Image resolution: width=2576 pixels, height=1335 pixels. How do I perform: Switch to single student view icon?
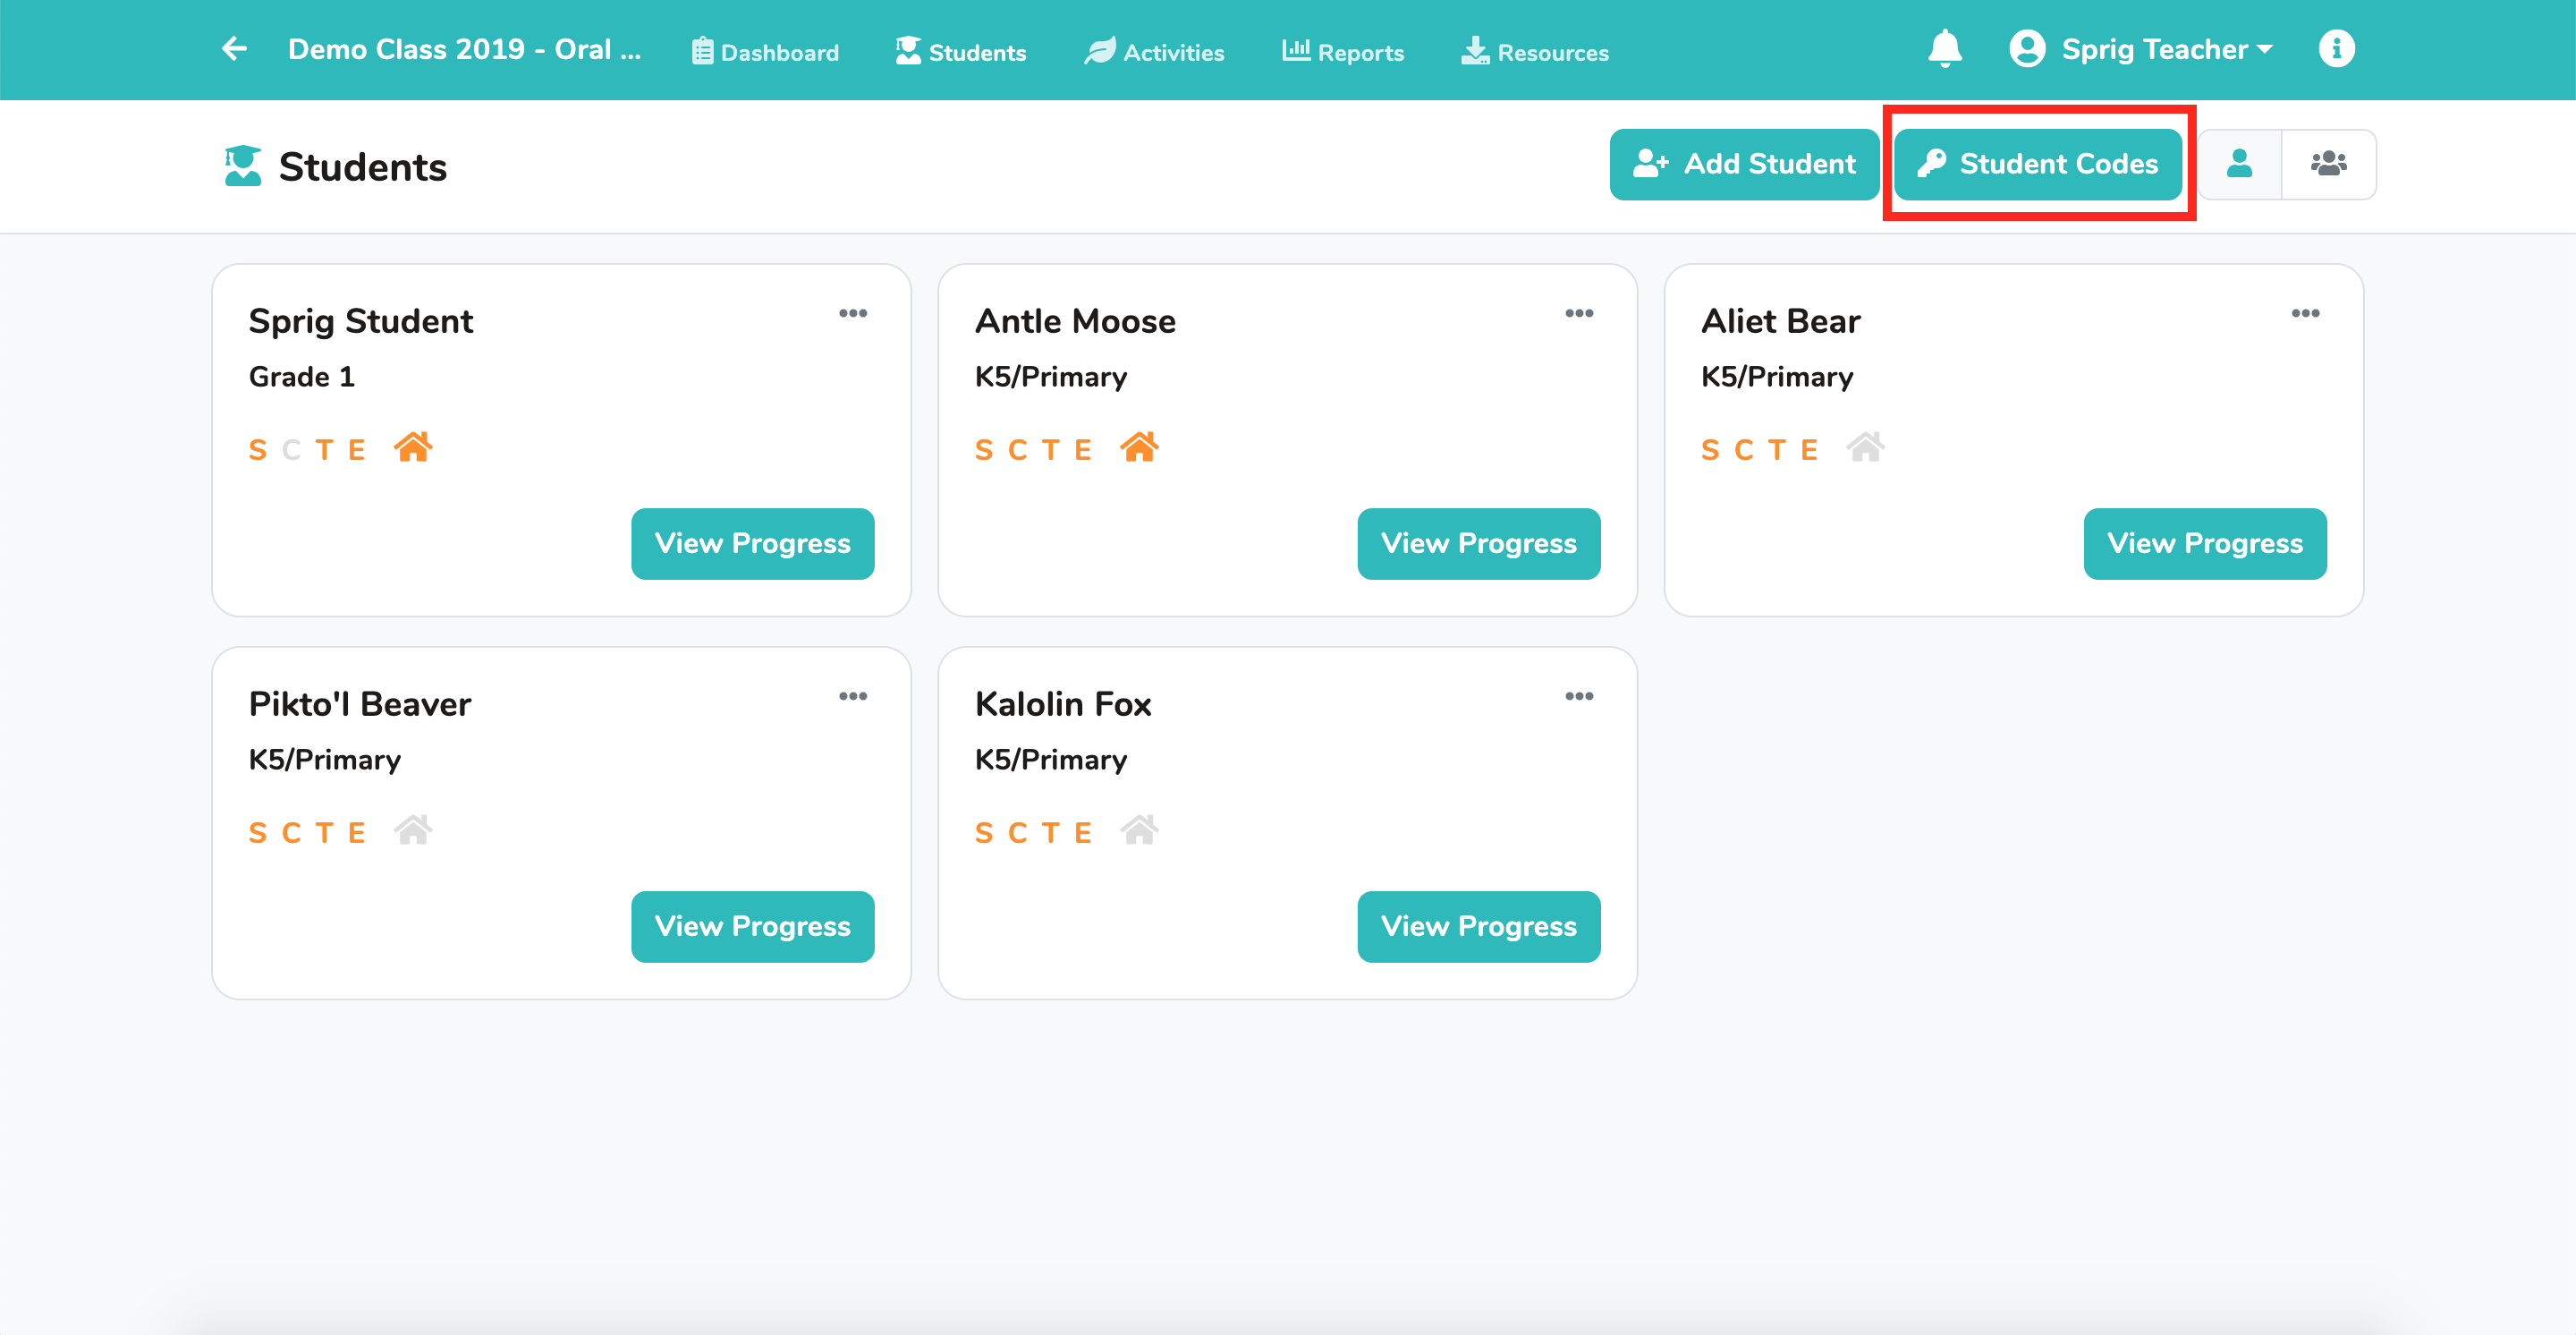click(2240, 164)
